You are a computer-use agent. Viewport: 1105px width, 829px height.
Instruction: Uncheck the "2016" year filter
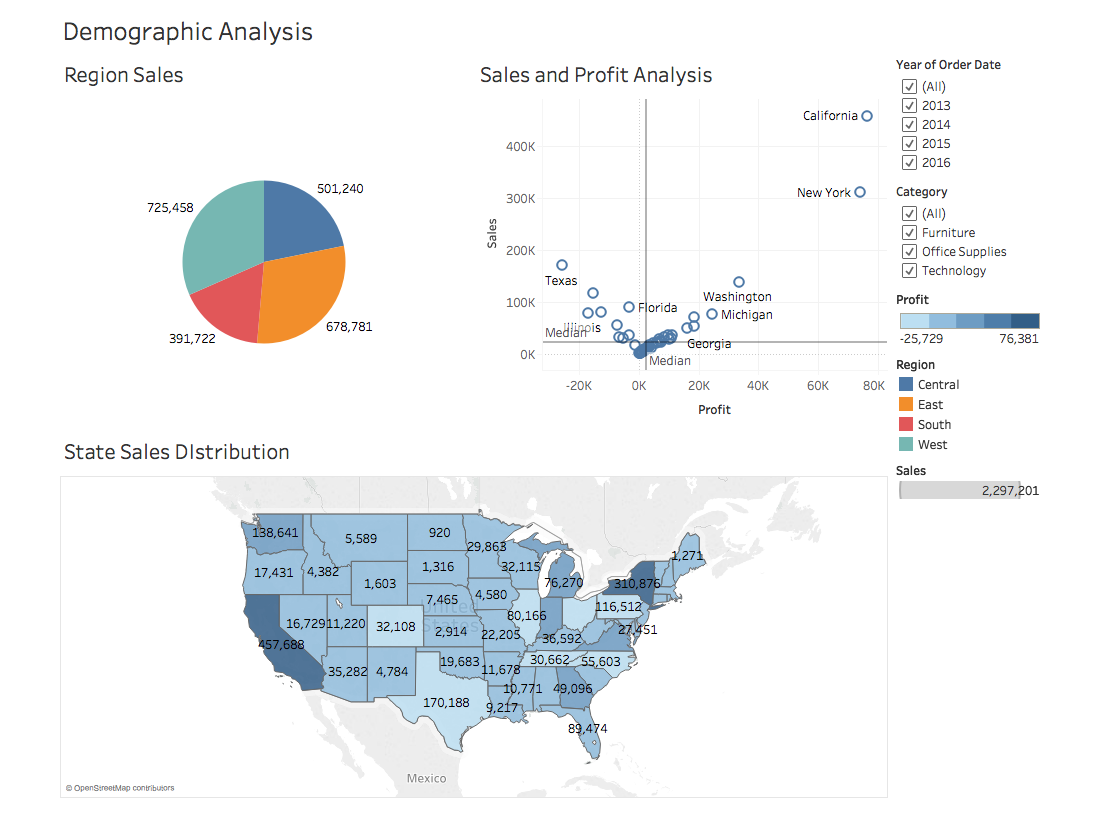[x=910, y=162]
